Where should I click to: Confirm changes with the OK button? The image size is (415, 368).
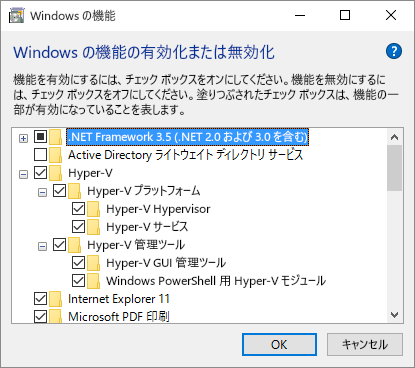click(x=279, y=344)
